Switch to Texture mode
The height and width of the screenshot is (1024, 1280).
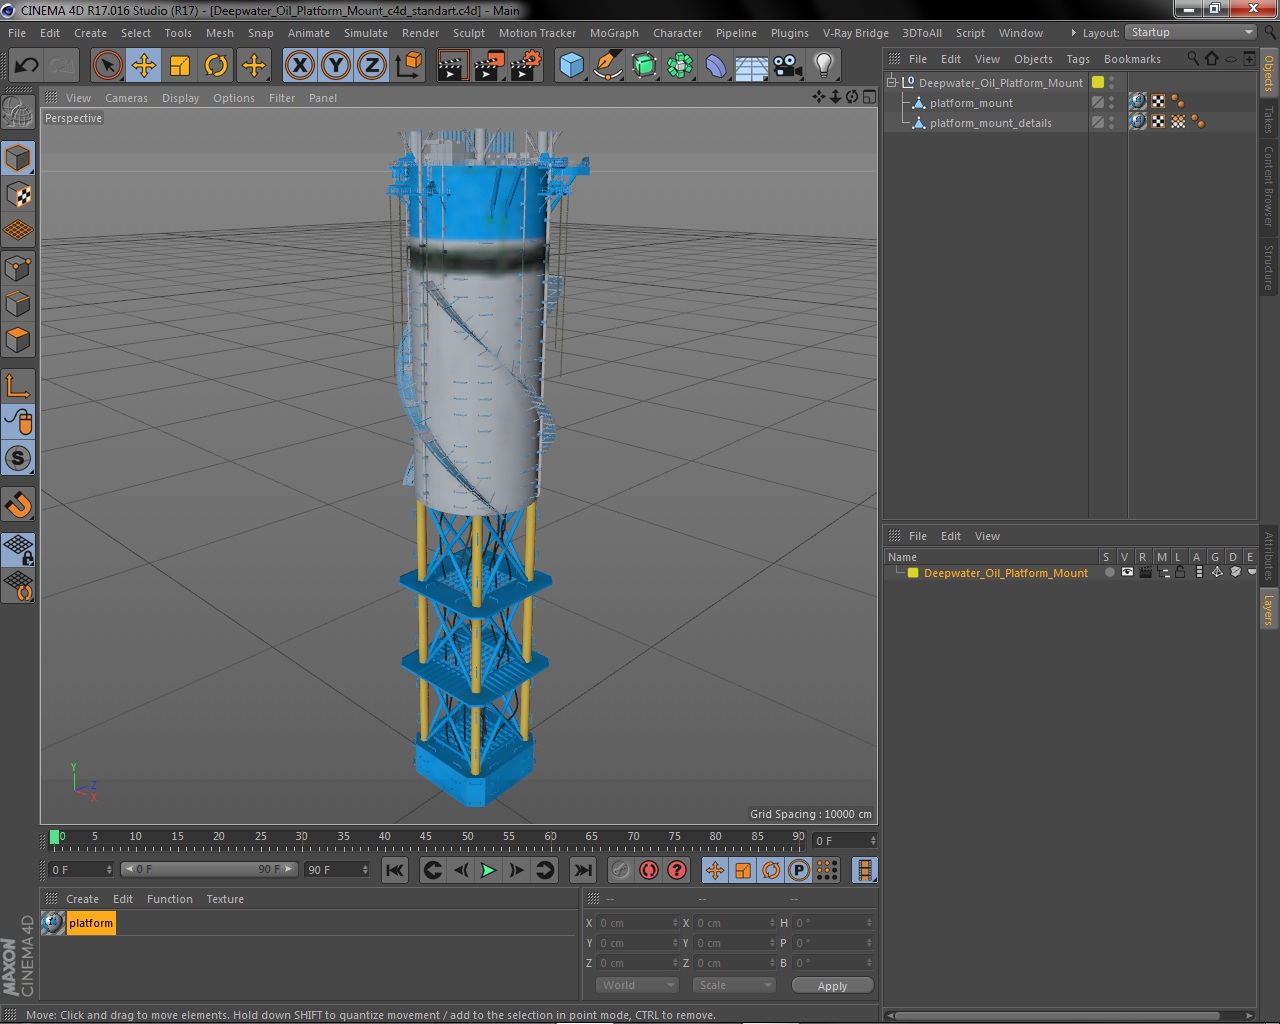tap(18, 195)
